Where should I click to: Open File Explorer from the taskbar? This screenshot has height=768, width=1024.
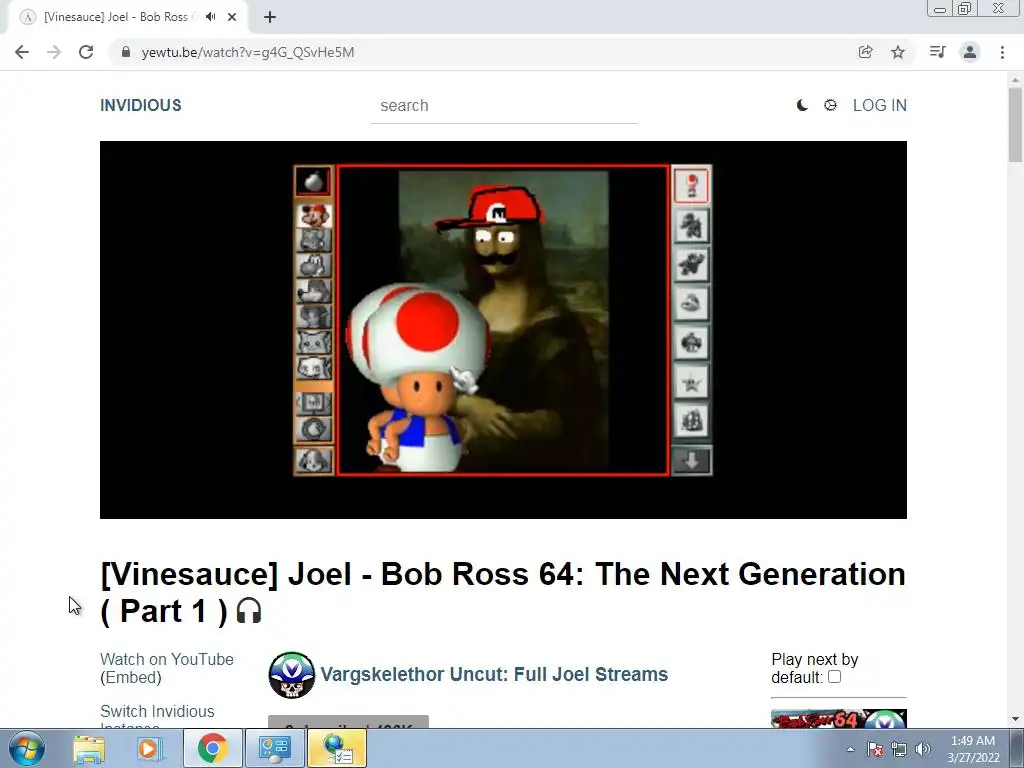(89, 748)
